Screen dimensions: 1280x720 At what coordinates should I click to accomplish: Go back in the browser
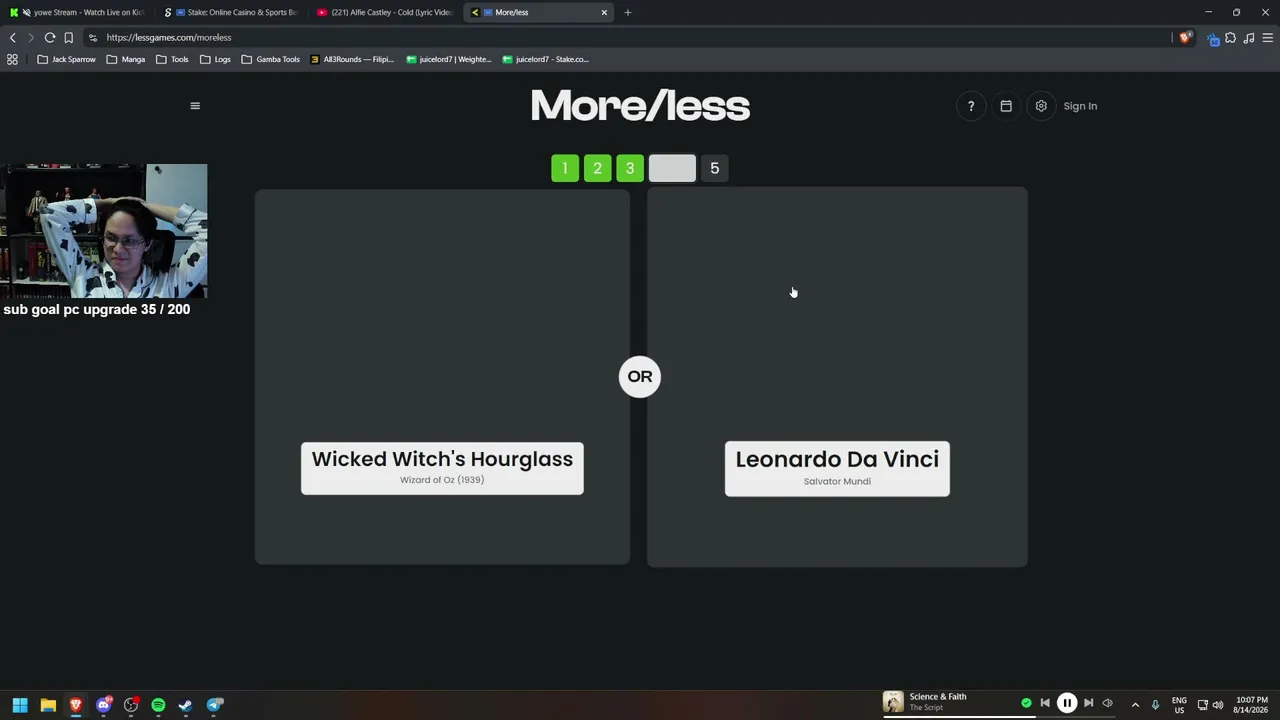tap(13, 37)
